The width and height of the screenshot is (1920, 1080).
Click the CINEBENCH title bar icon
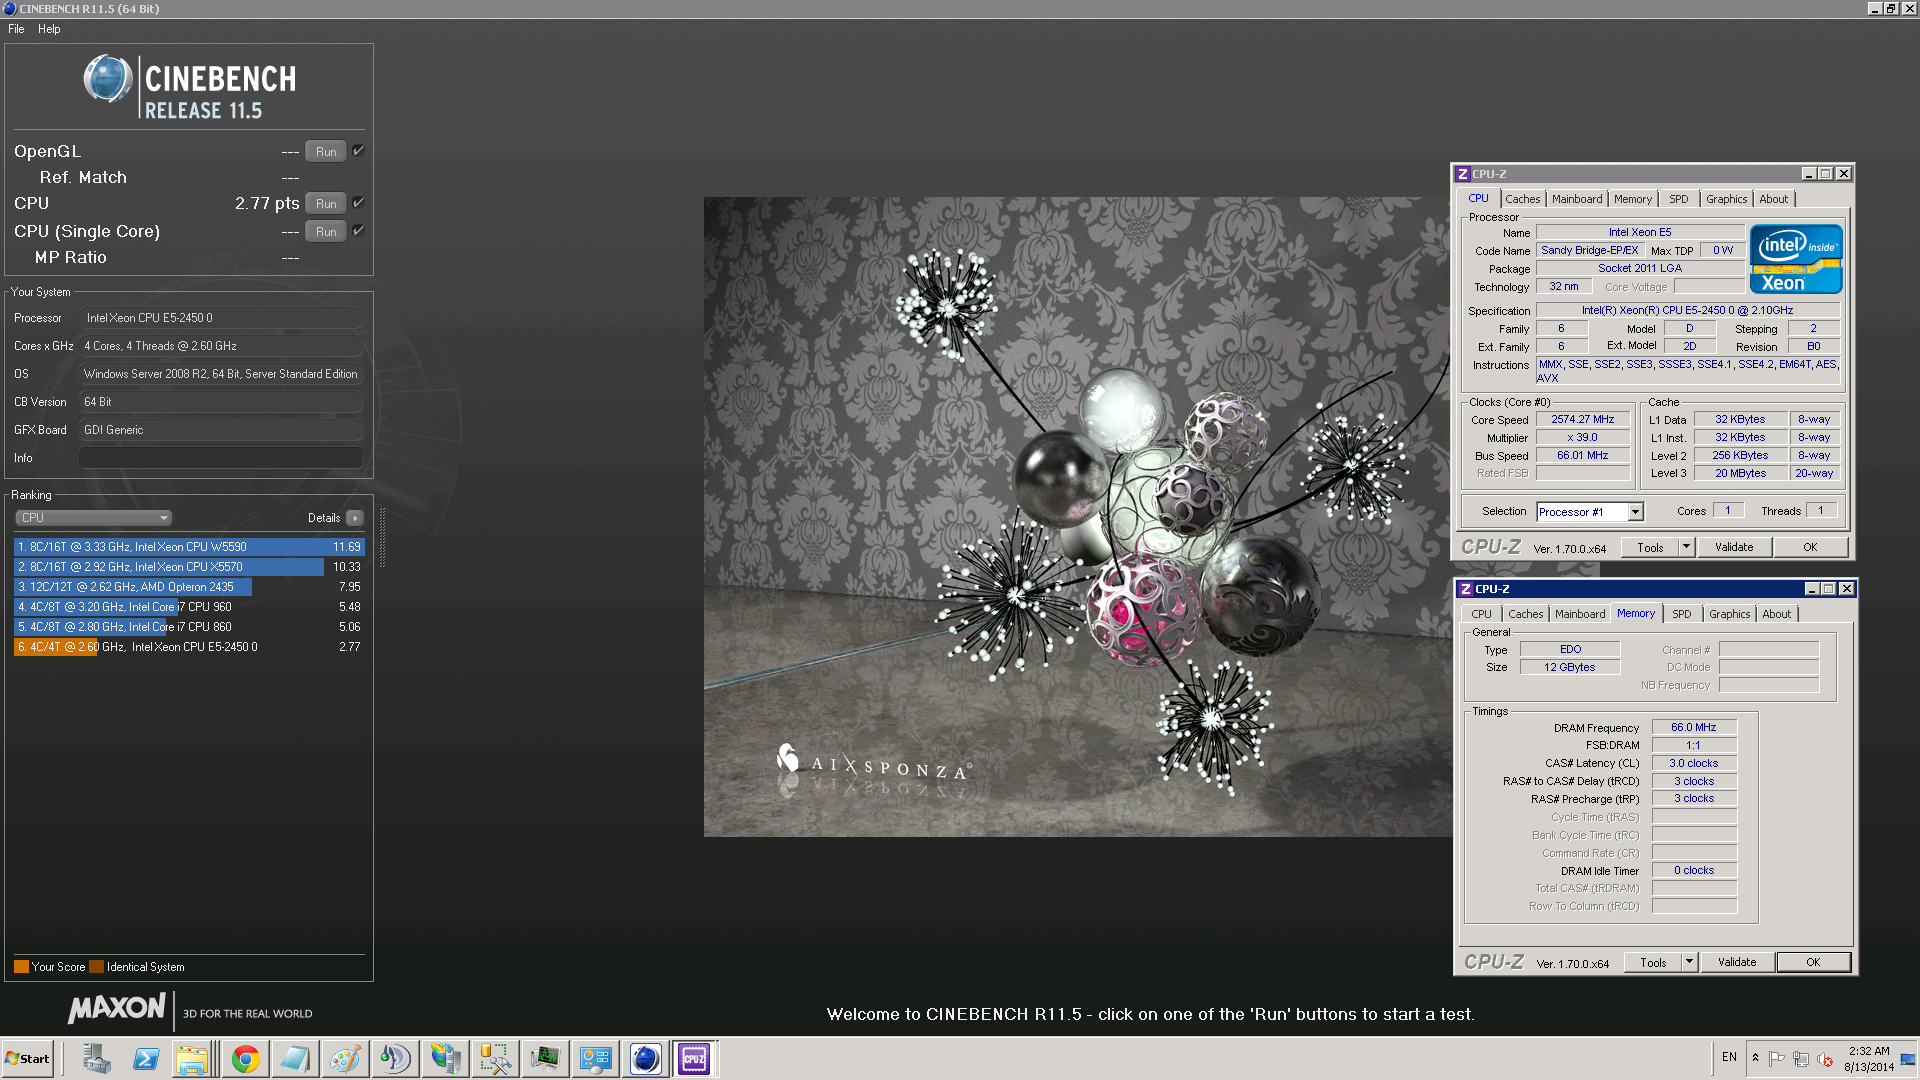[9, 8]
